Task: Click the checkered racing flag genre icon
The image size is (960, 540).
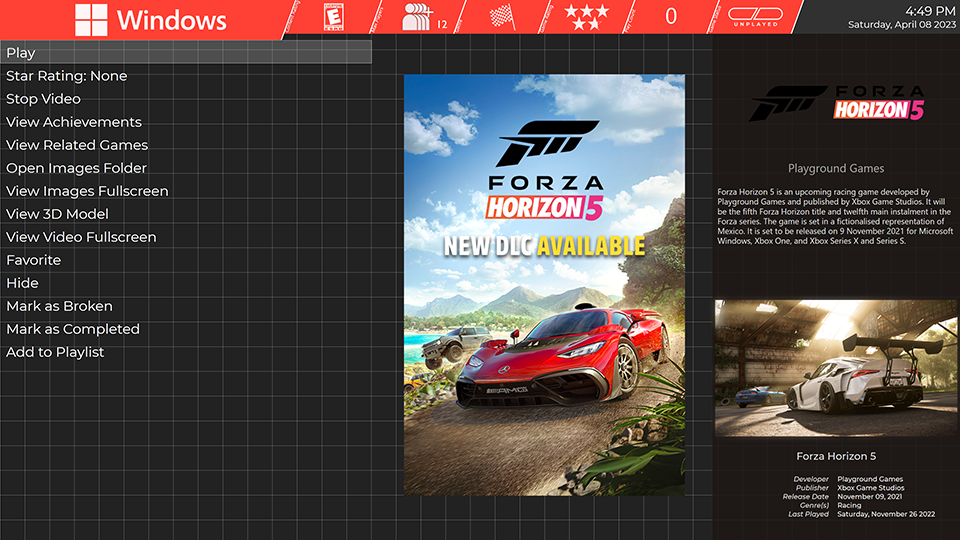Action: (503, 17)
